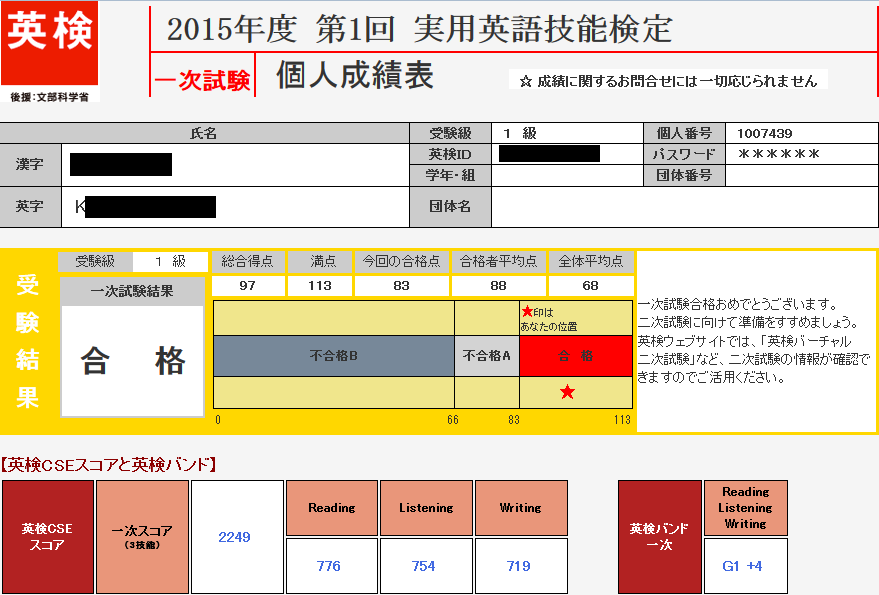Click the red 英検 logo

[x=49, y=43]
